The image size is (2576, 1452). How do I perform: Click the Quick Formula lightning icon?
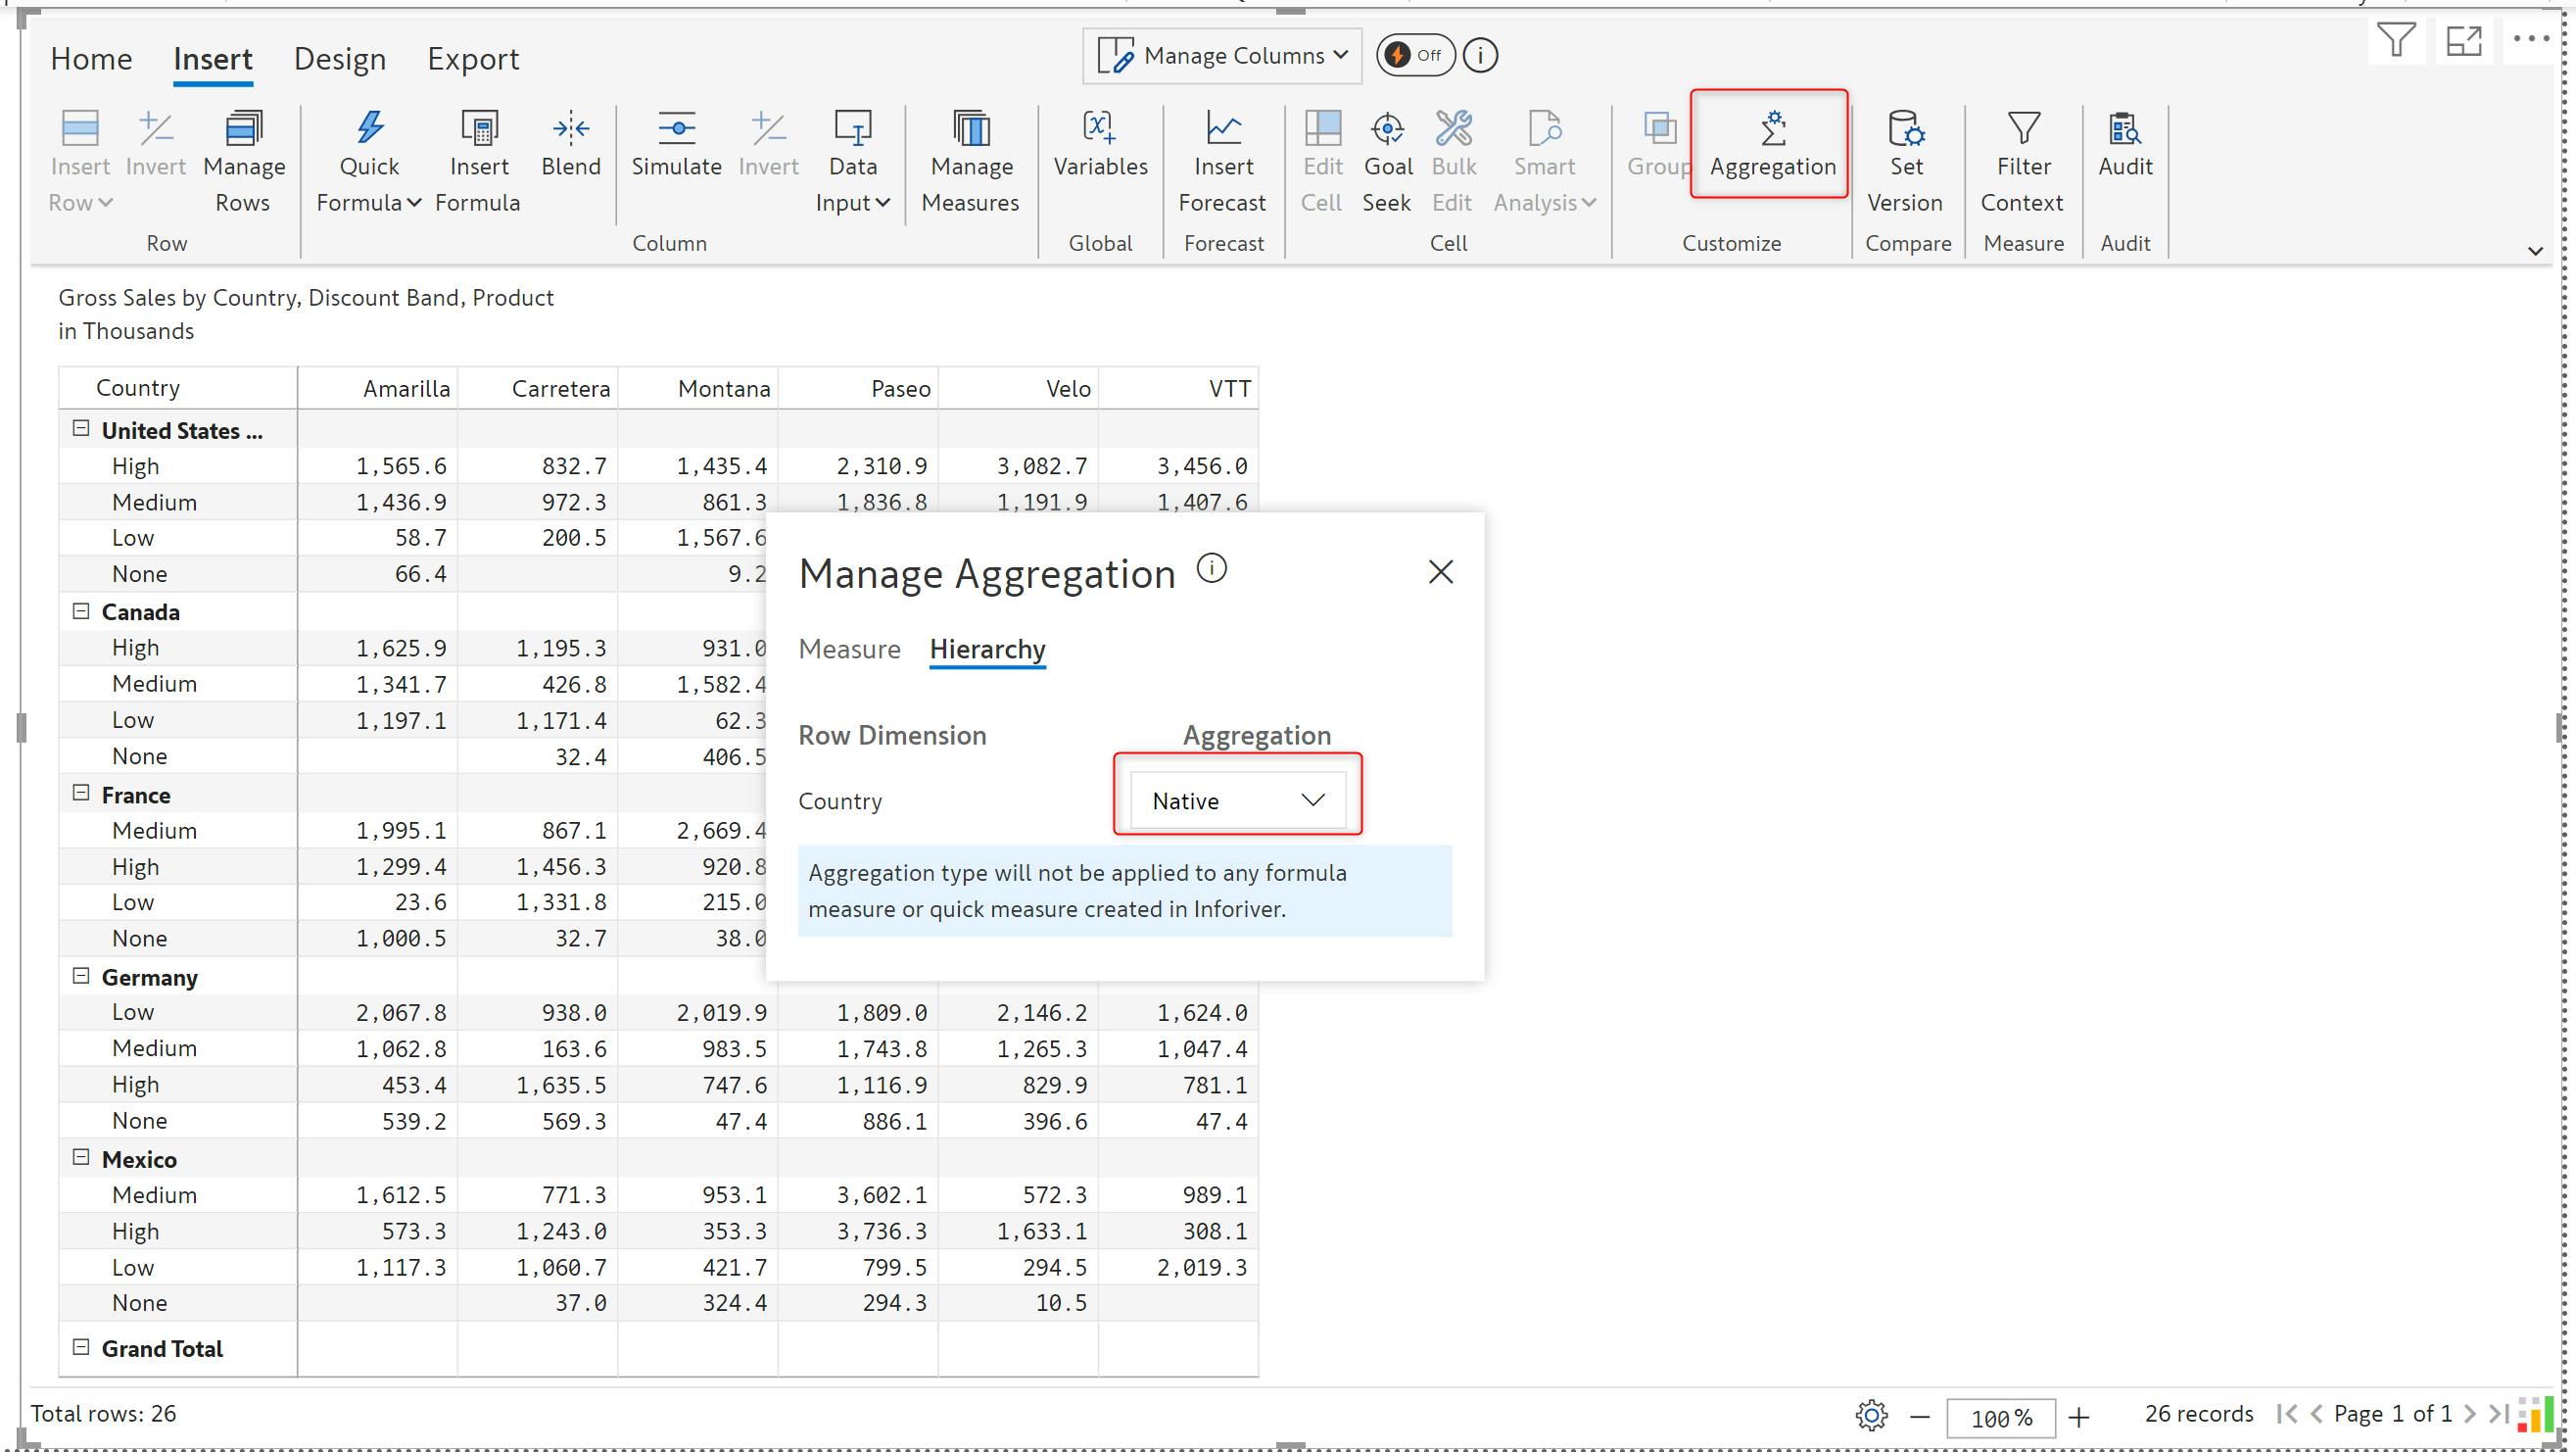369,128
